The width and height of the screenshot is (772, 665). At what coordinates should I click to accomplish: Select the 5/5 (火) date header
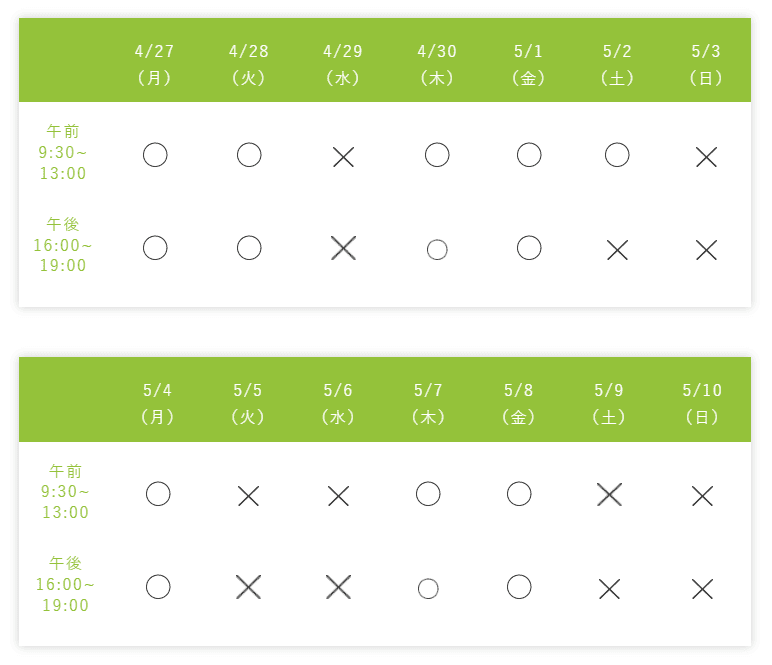point(248,404)
